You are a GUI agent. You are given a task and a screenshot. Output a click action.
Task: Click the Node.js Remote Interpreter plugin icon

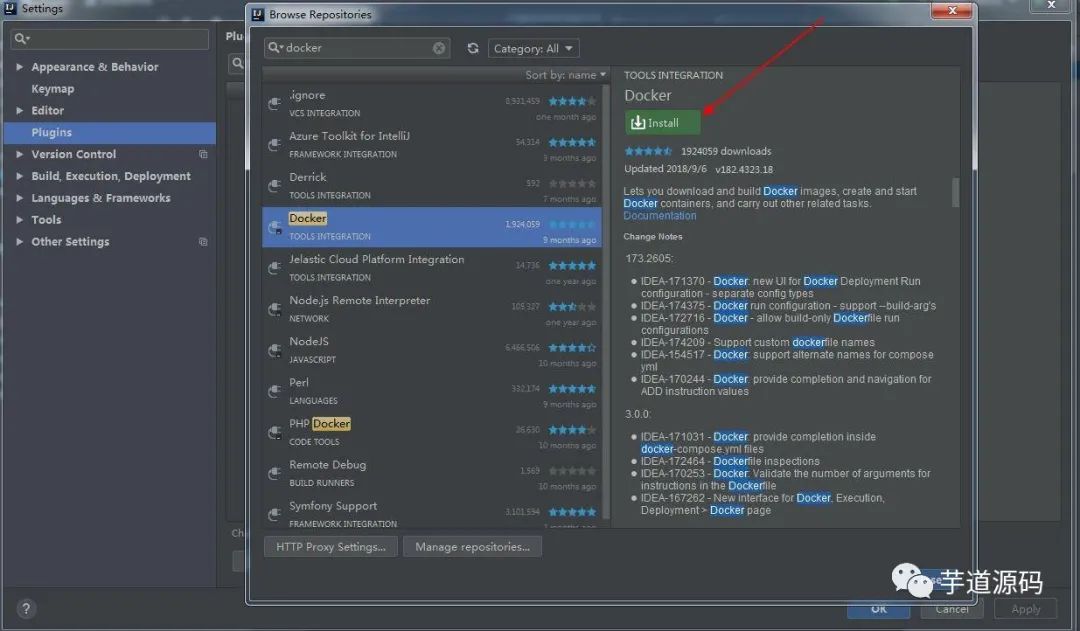274,309
